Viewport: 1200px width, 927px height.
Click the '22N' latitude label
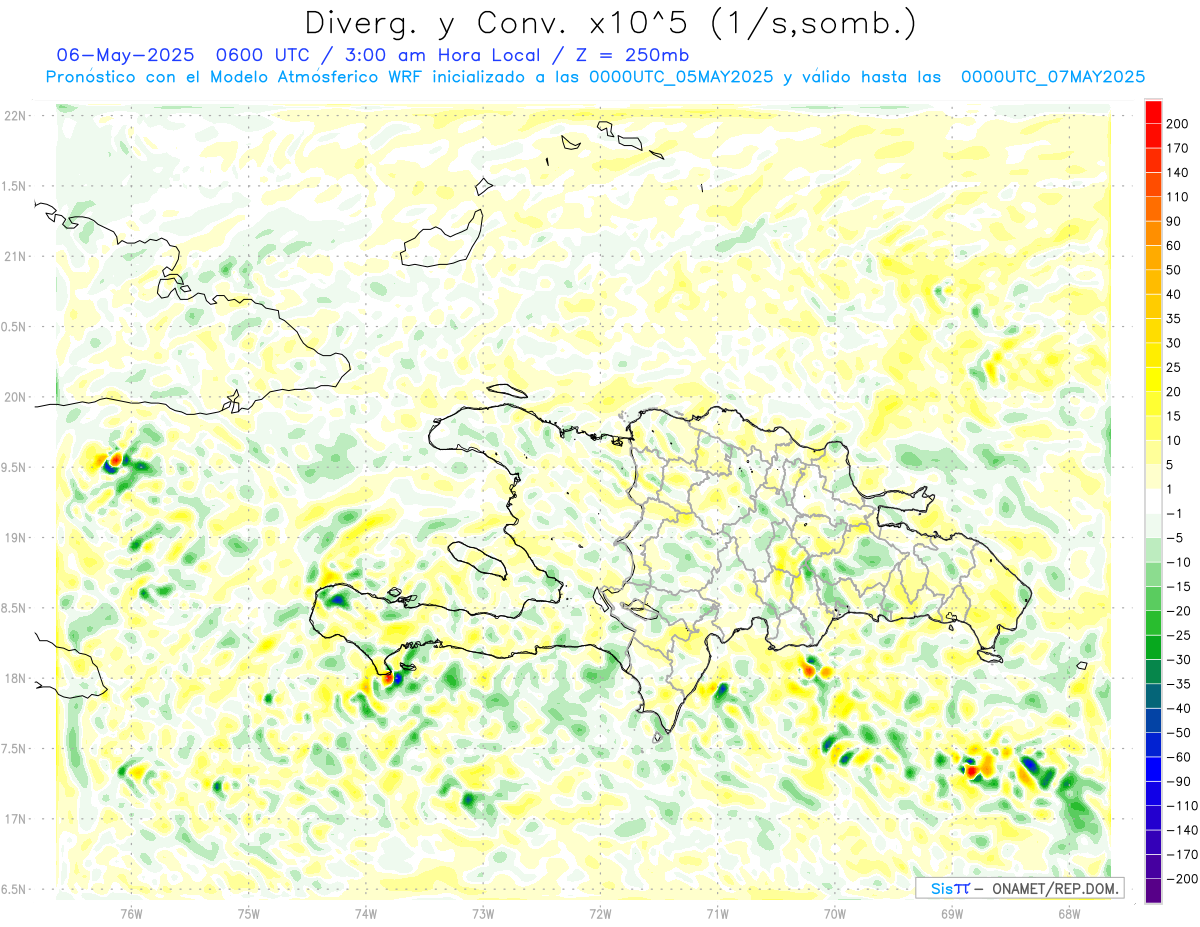15,116
